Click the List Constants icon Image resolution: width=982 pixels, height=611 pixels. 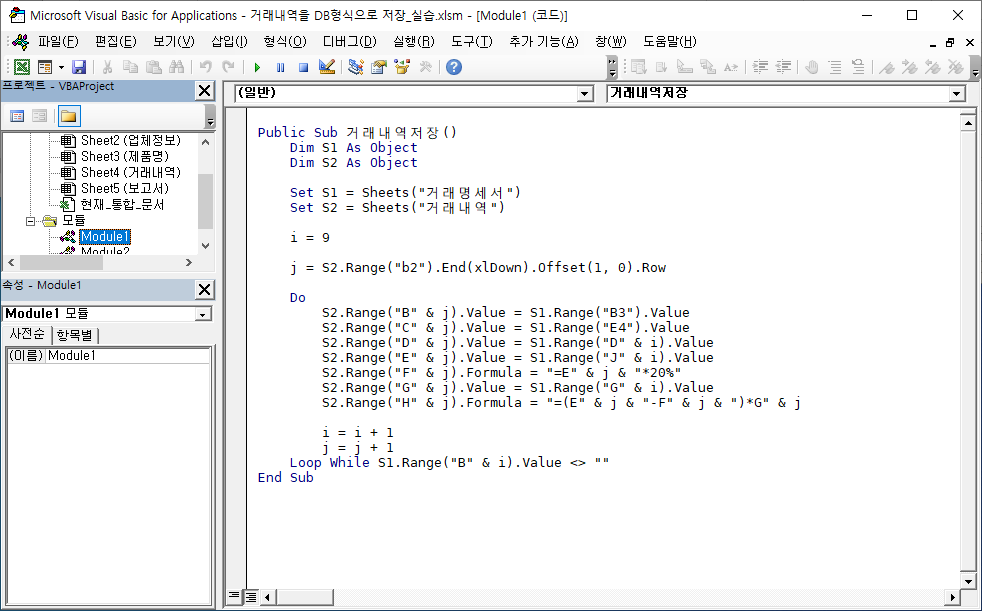[661, 67]
